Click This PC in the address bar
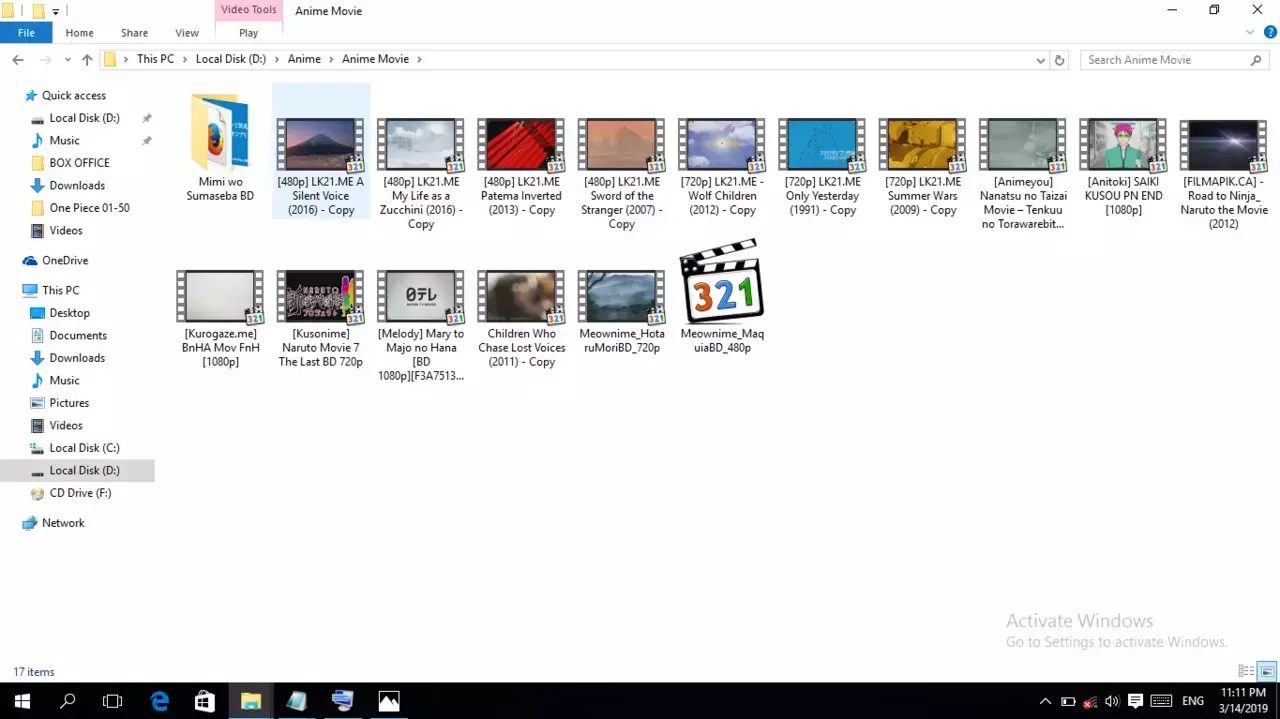1280x719 pixels. click(155, 59)
